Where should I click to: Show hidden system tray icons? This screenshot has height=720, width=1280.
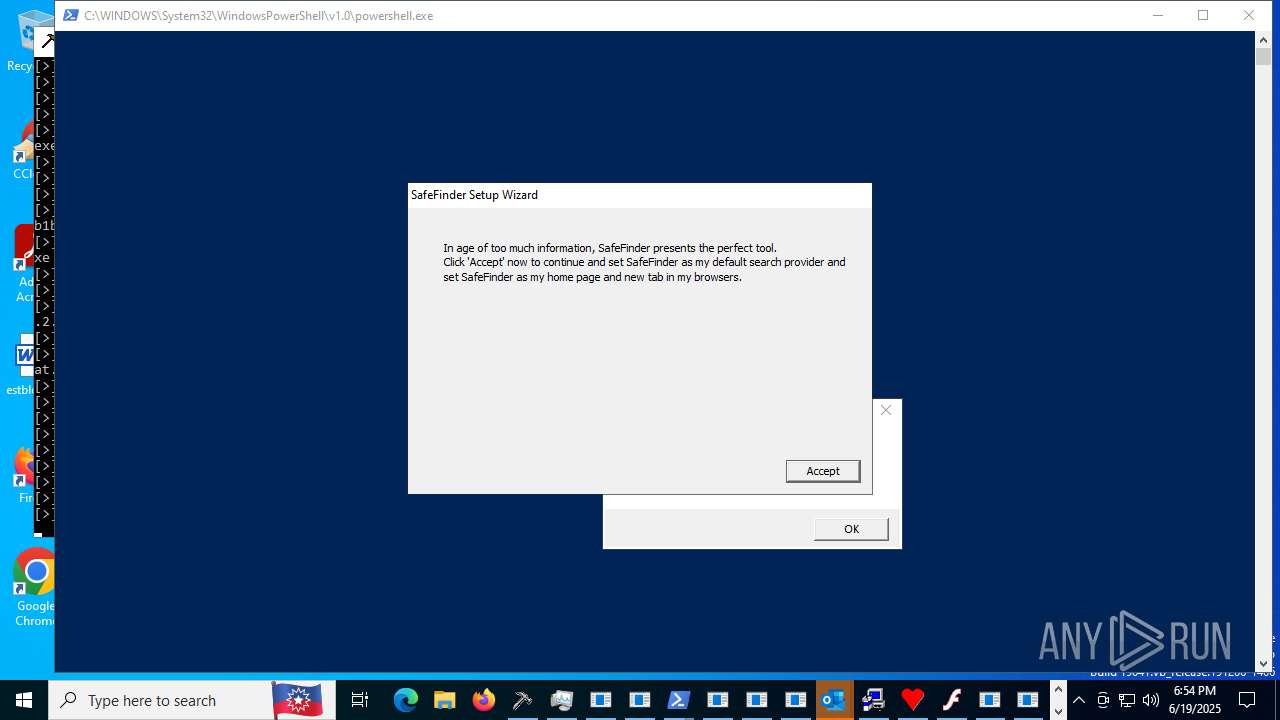coord(1079,700)
